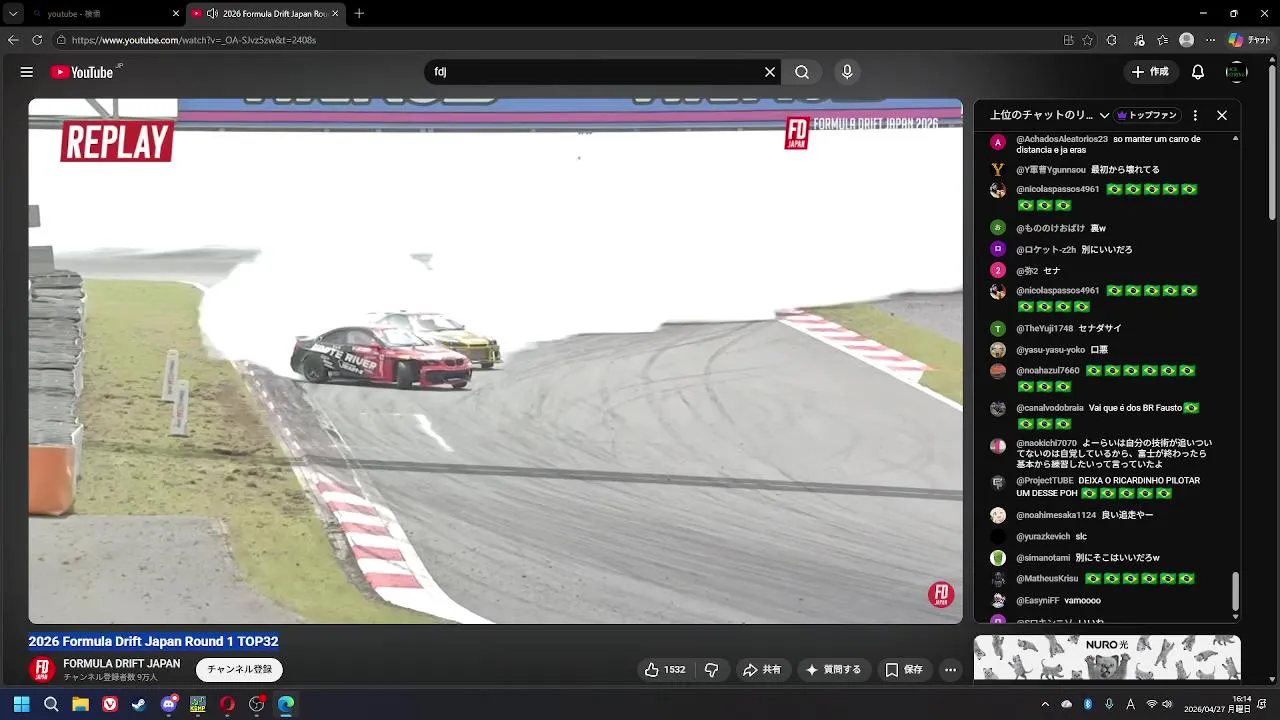Image resolution: width=1280 pixels, height=720 pixels.
Task: Click chat message from @AchadosAleatorios23
Action: click(1095, 145)
